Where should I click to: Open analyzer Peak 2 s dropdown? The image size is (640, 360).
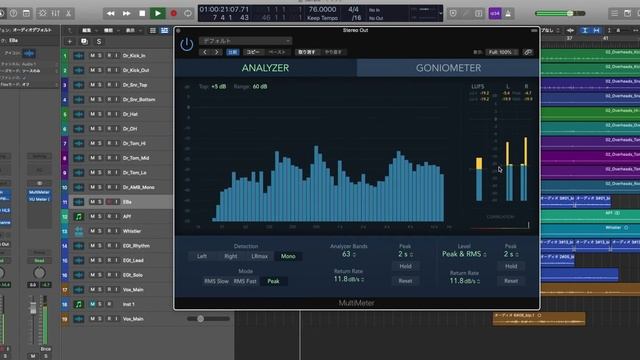coord(405,254)
